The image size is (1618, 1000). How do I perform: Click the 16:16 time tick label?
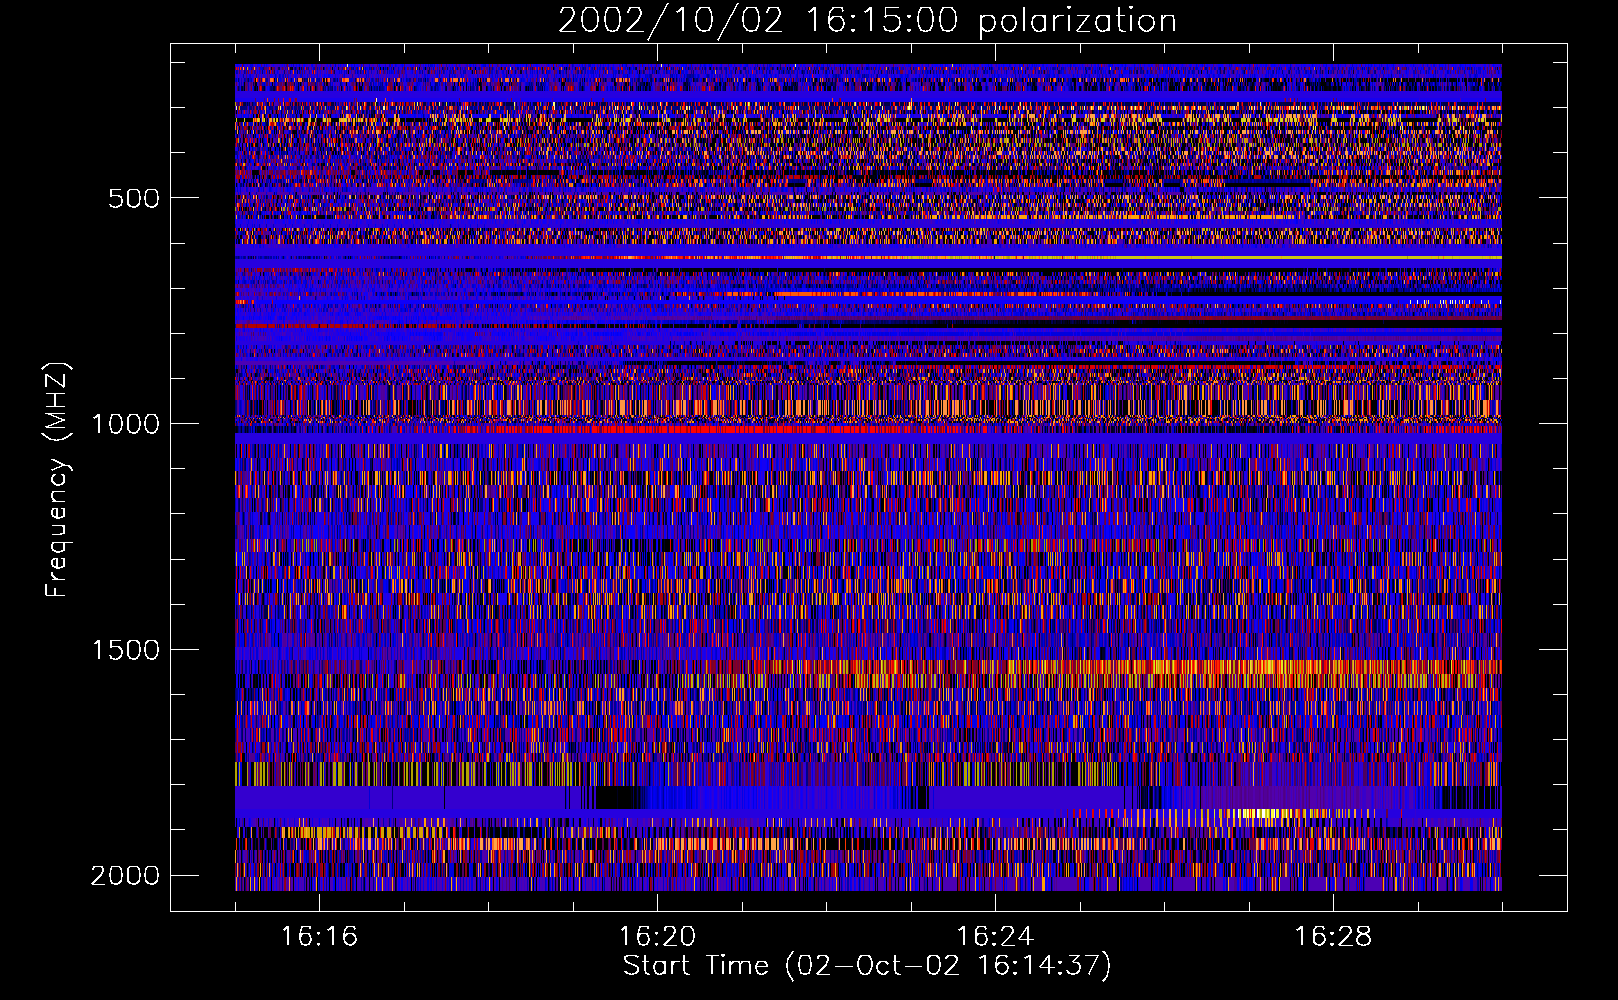point(319,937)
